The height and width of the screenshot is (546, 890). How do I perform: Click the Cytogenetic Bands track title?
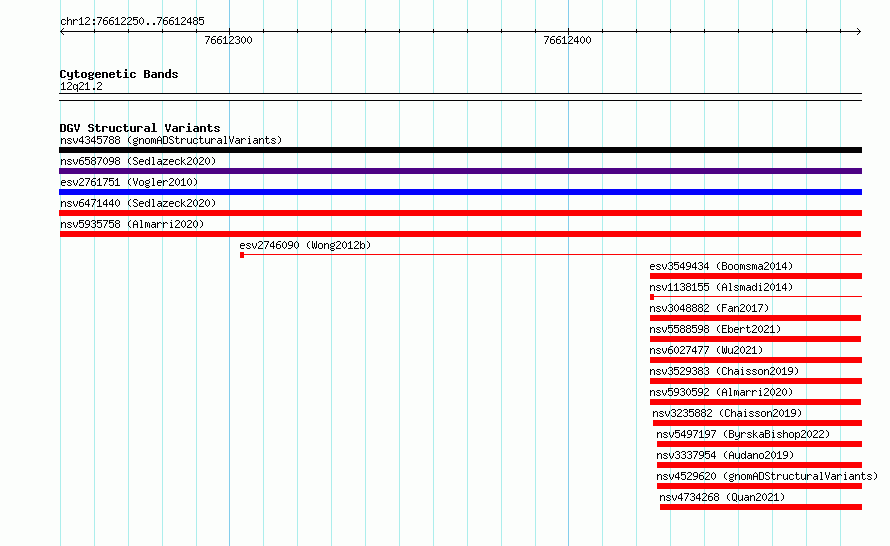[119, 74]
